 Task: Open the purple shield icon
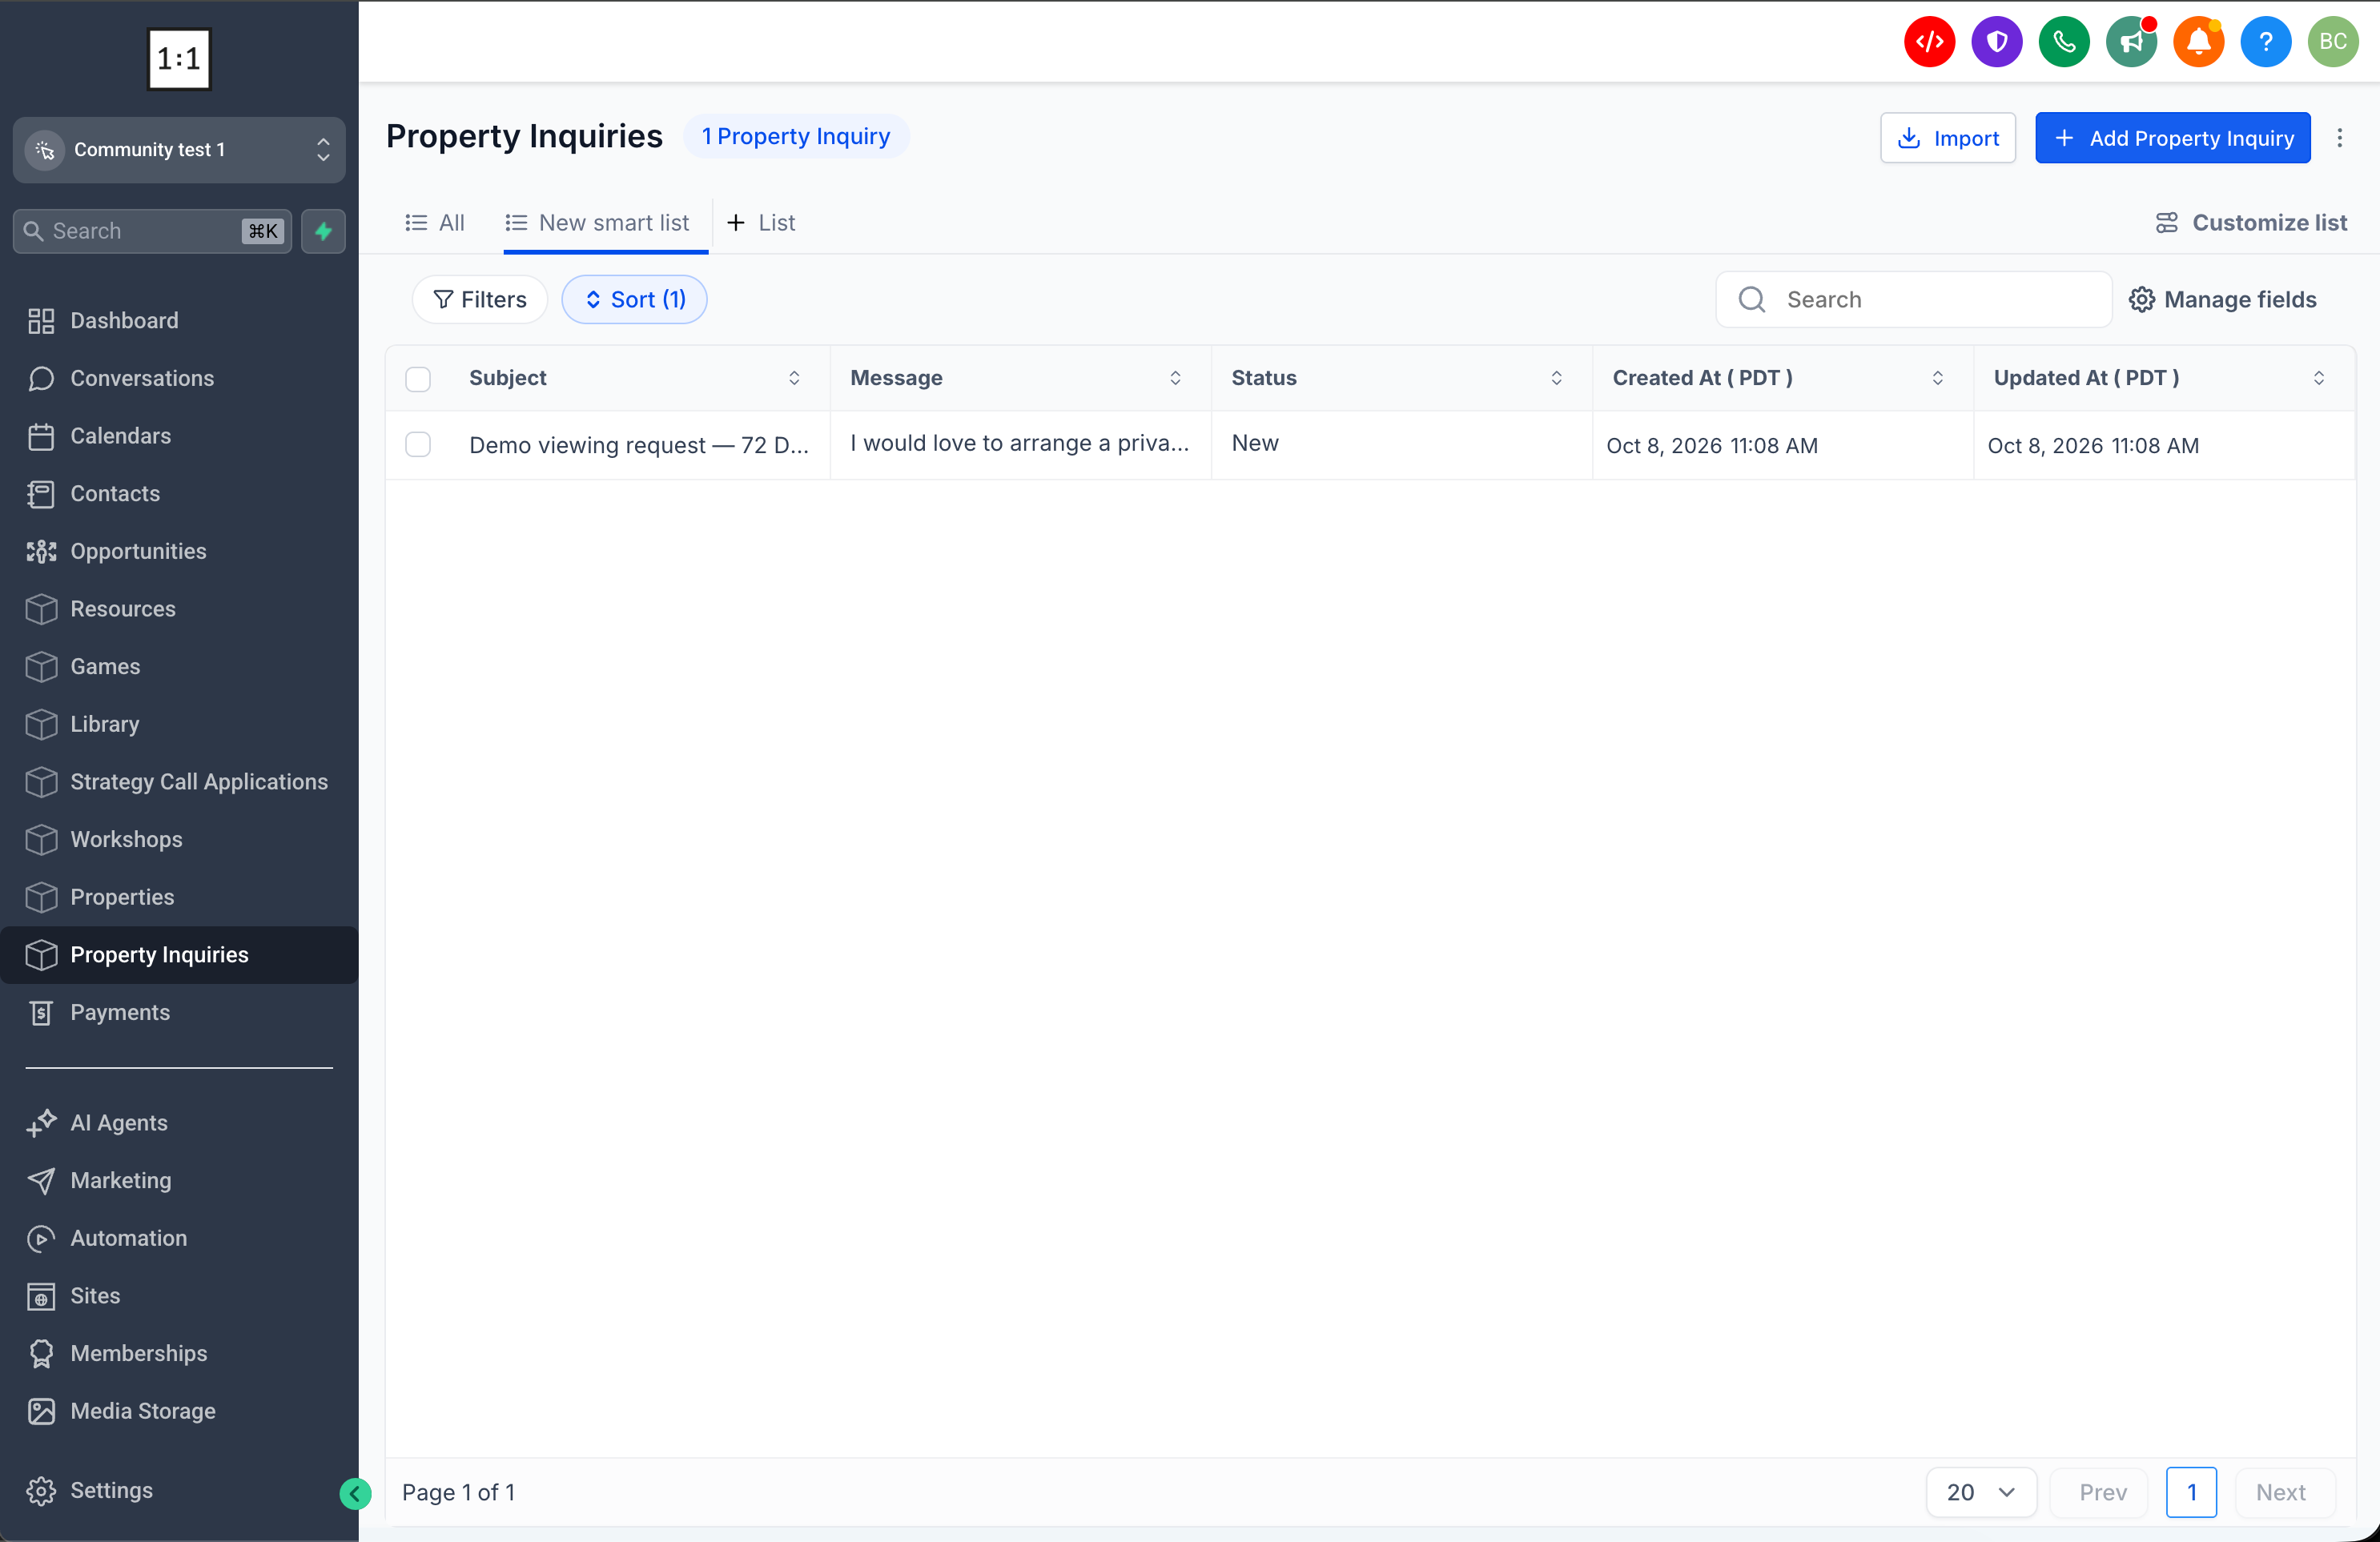tap(1996, 41)
